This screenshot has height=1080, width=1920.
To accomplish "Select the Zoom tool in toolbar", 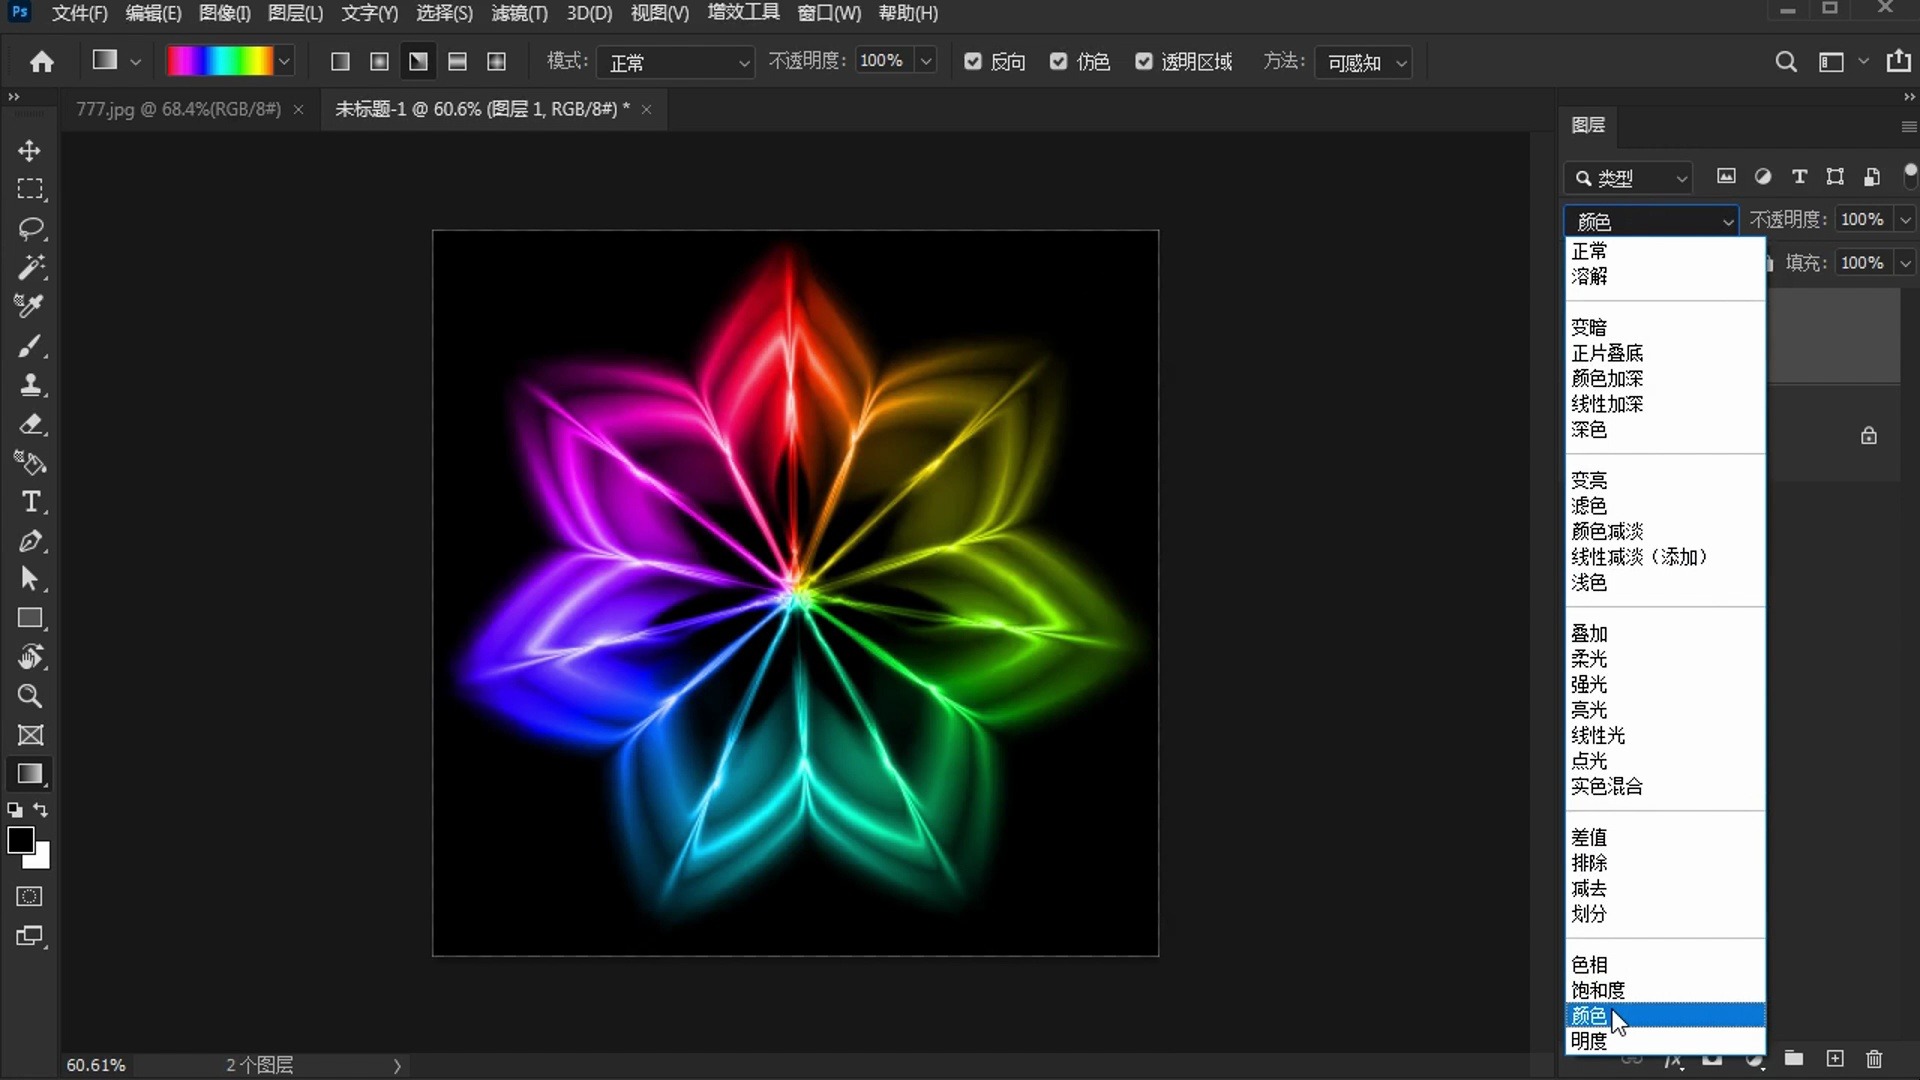I will pos(30,696).
